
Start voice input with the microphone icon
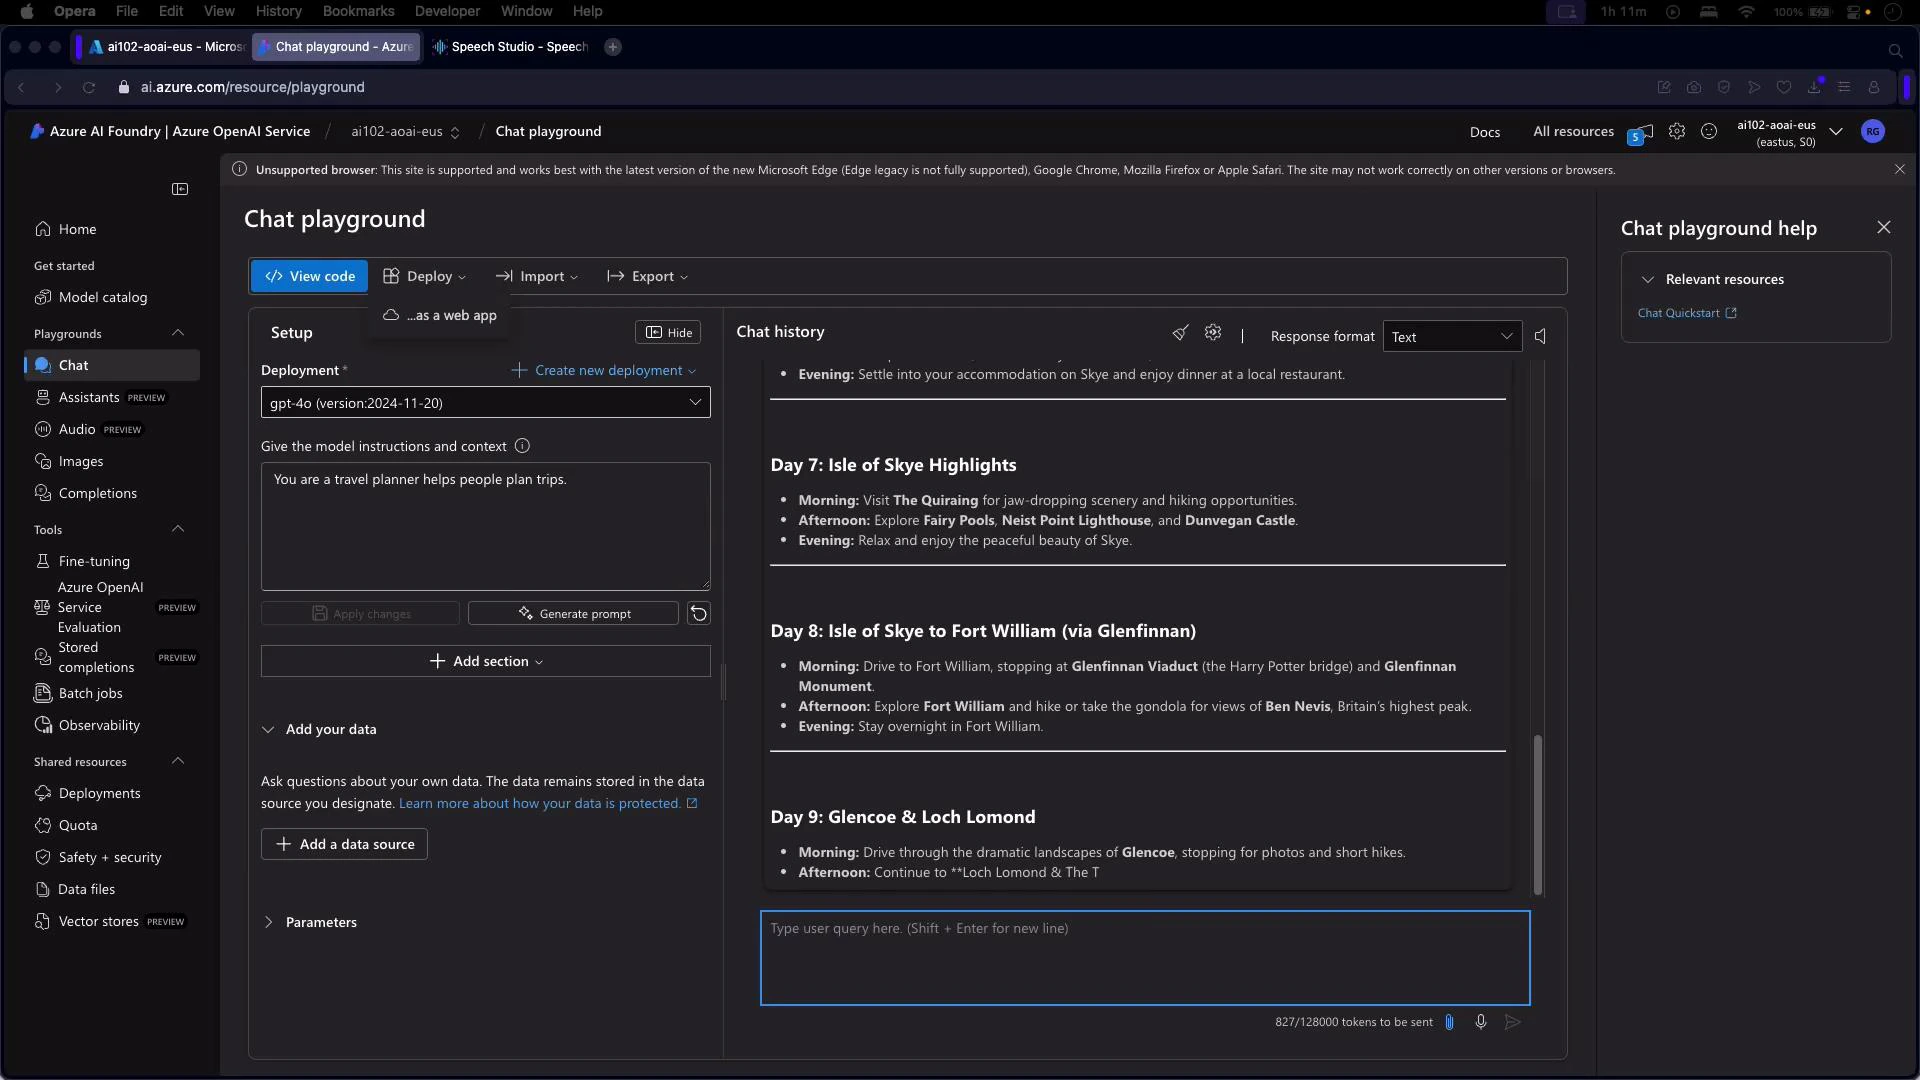coord(1481,1021)
